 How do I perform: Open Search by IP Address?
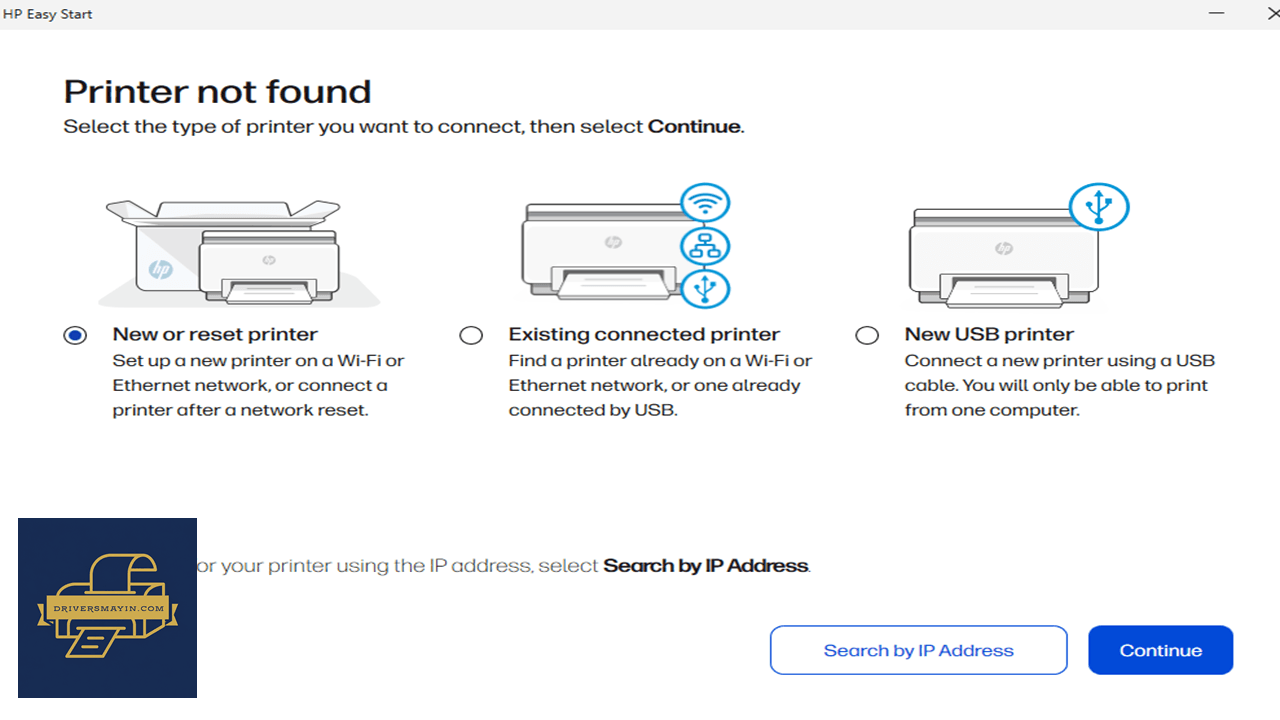pos(919,650)
